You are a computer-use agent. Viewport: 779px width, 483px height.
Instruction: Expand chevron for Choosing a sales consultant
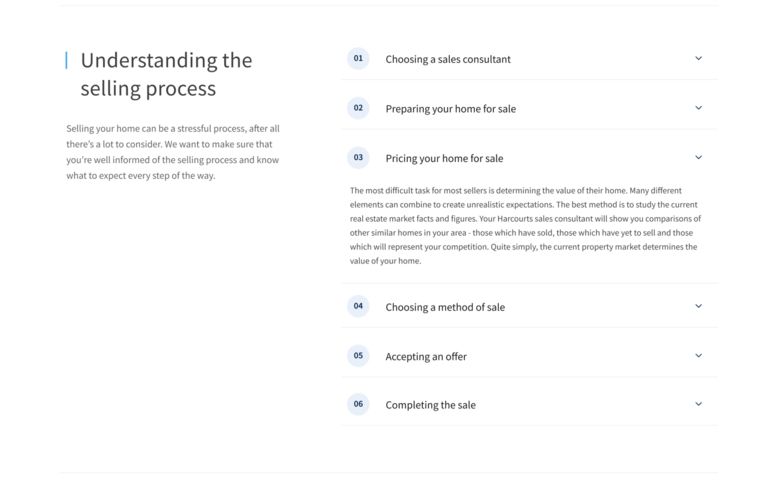tap(698, 58)
